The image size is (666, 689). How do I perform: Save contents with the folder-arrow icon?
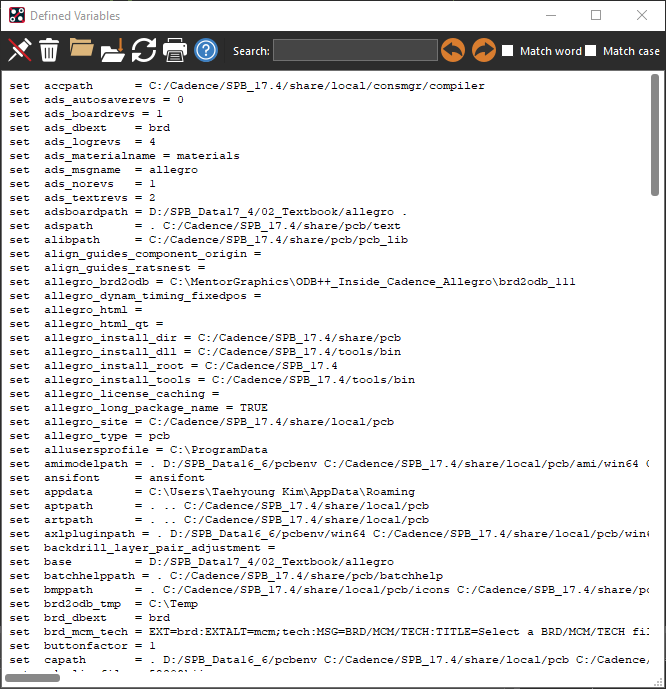click(x=112, y=50)
